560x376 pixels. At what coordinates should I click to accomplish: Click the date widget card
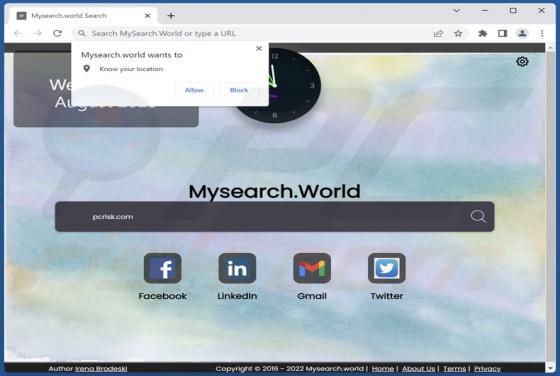pyautogui.click(x=106, y=90)
